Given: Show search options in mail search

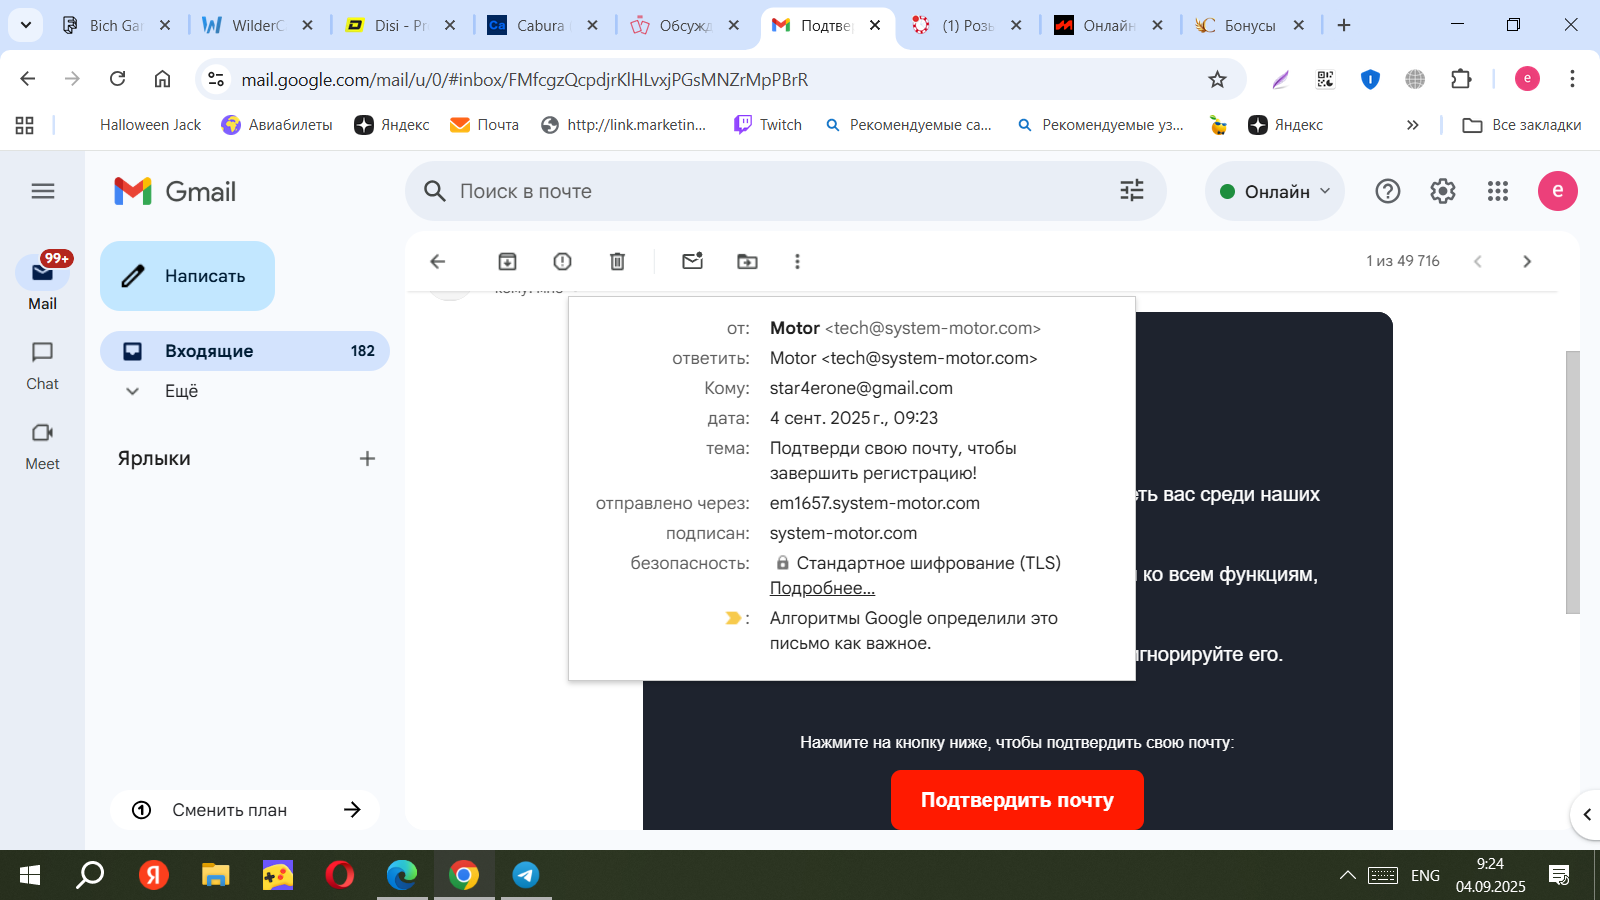Looking at the screenshot, I should pyautogui.click(x=1132, y=191).
